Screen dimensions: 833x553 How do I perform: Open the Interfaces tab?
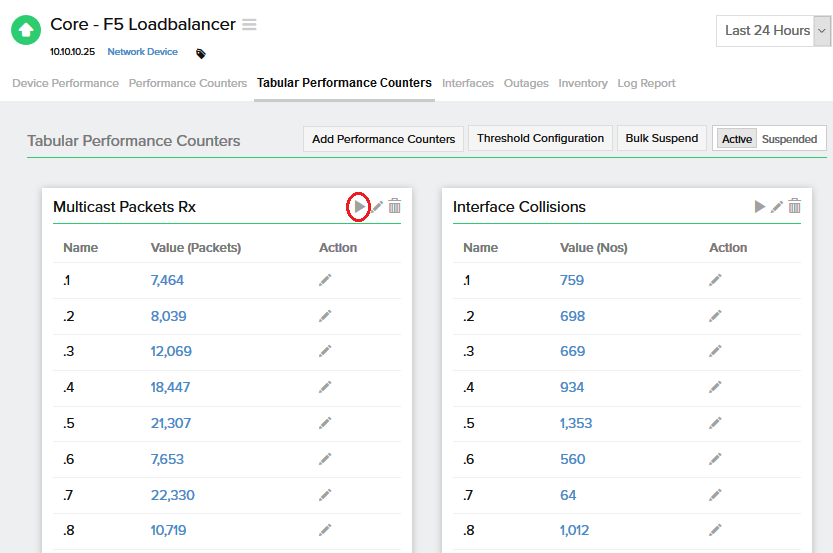468,83
